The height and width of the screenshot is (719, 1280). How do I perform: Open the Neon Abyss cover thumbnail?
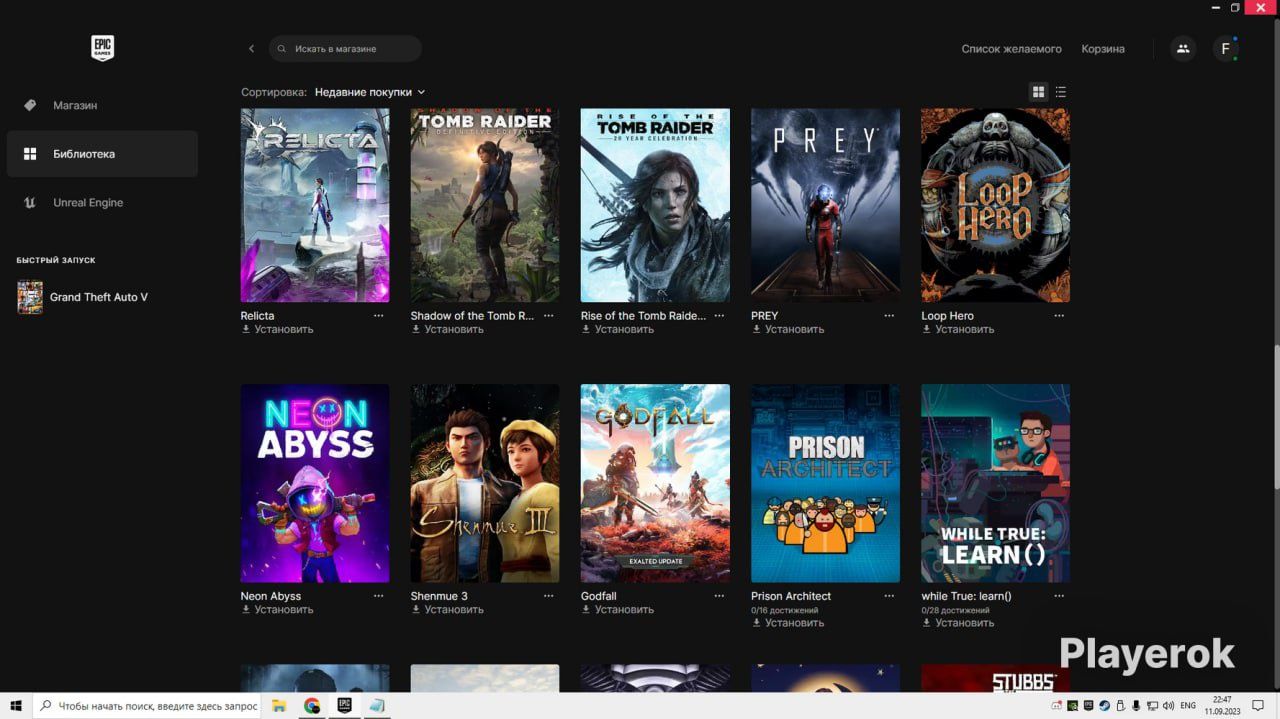(x=315, y=483)
